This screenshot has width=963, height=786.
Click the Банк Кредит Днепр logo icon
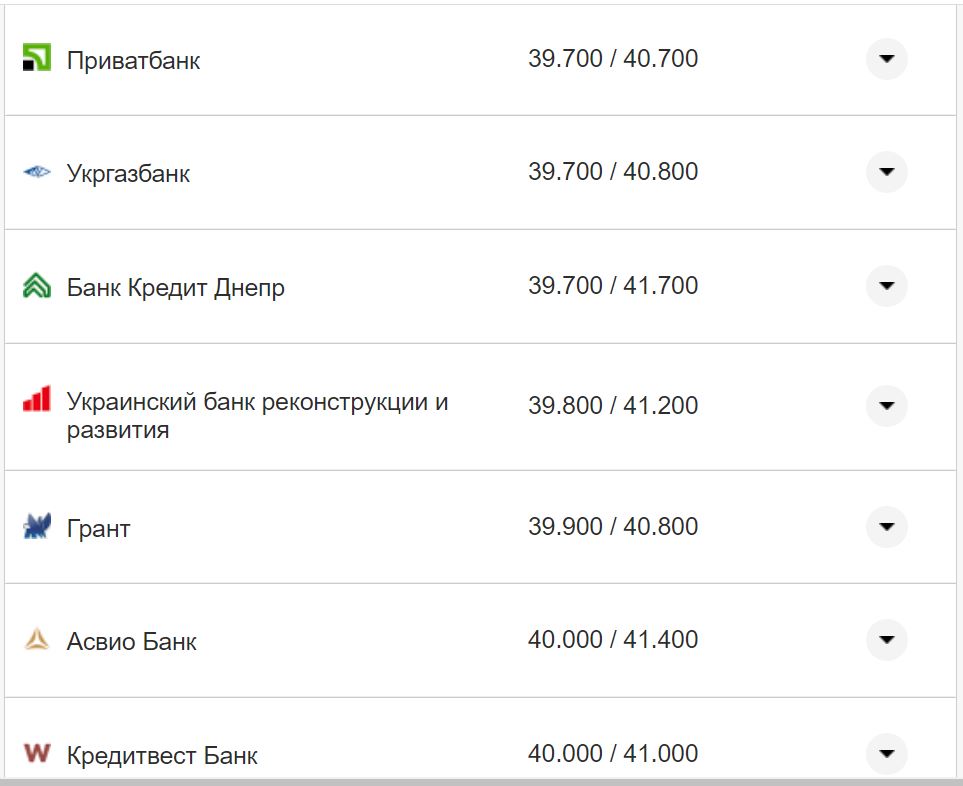coord(37,286)
